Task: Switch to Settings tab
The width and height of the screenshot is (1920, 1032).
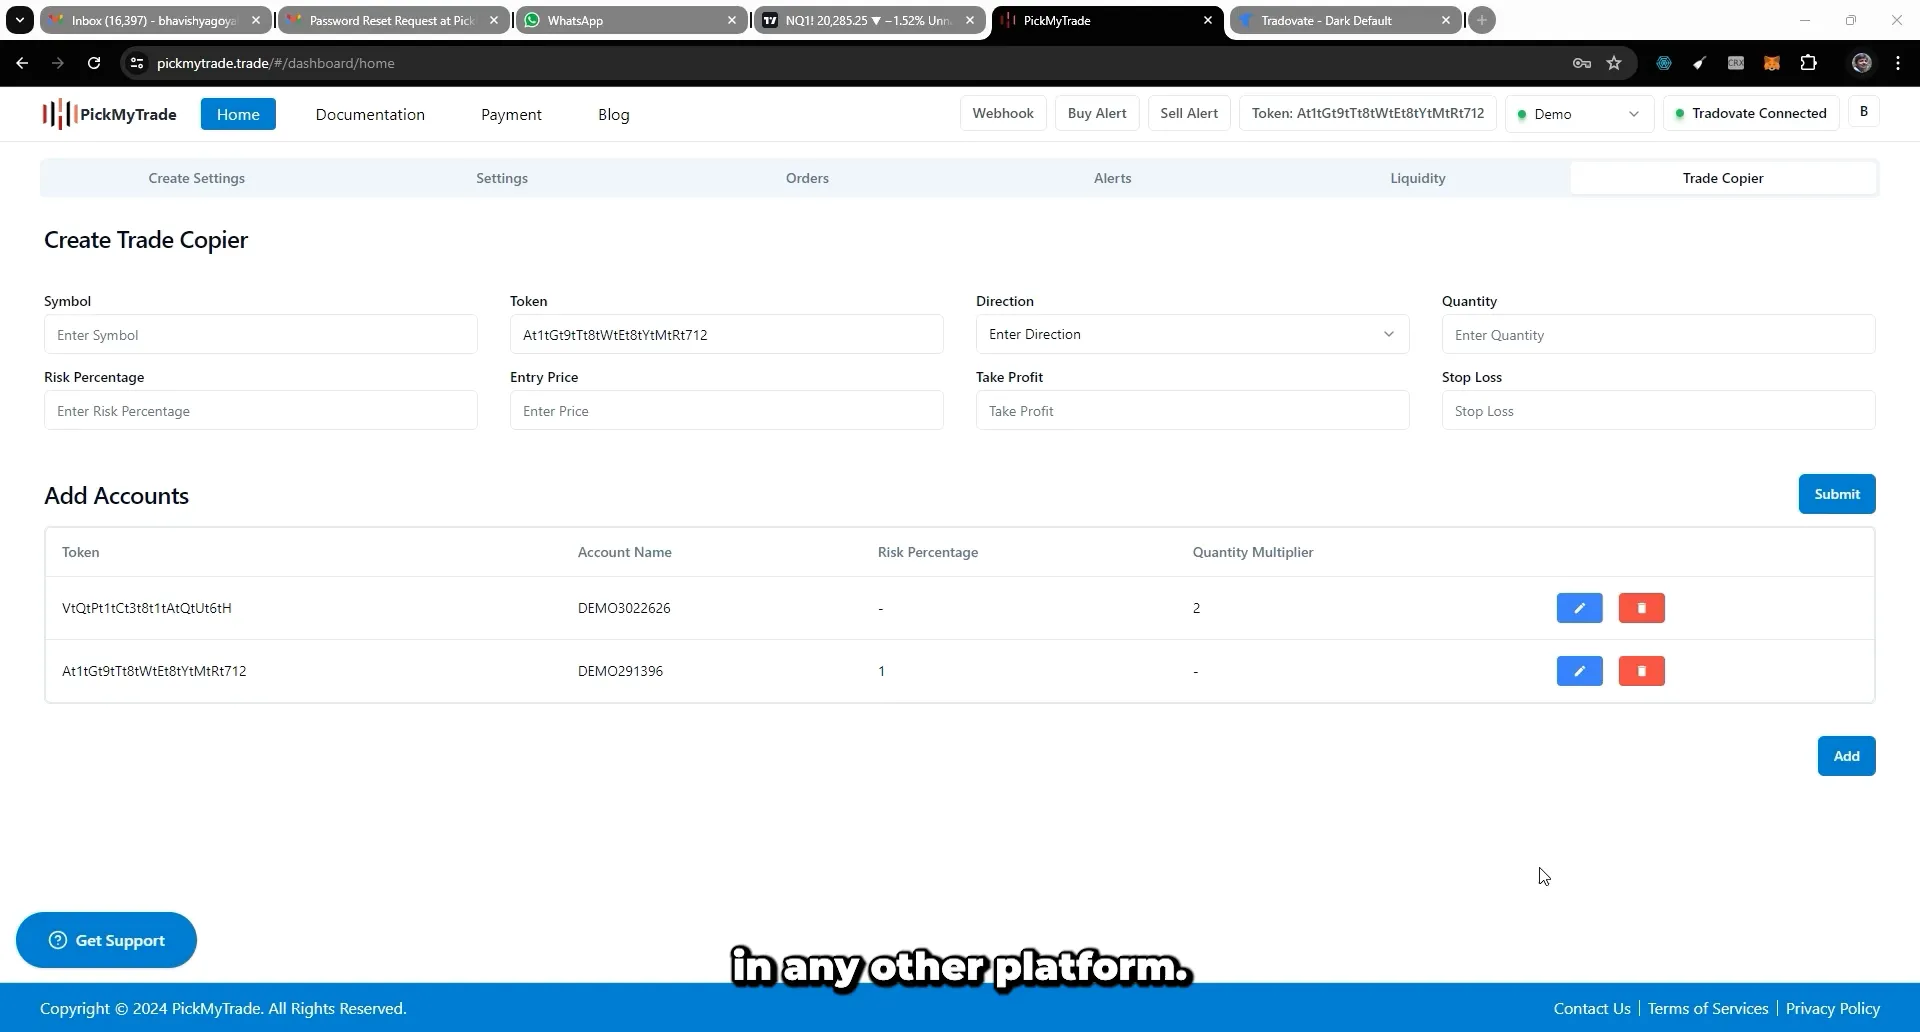Action: (502, 178)
